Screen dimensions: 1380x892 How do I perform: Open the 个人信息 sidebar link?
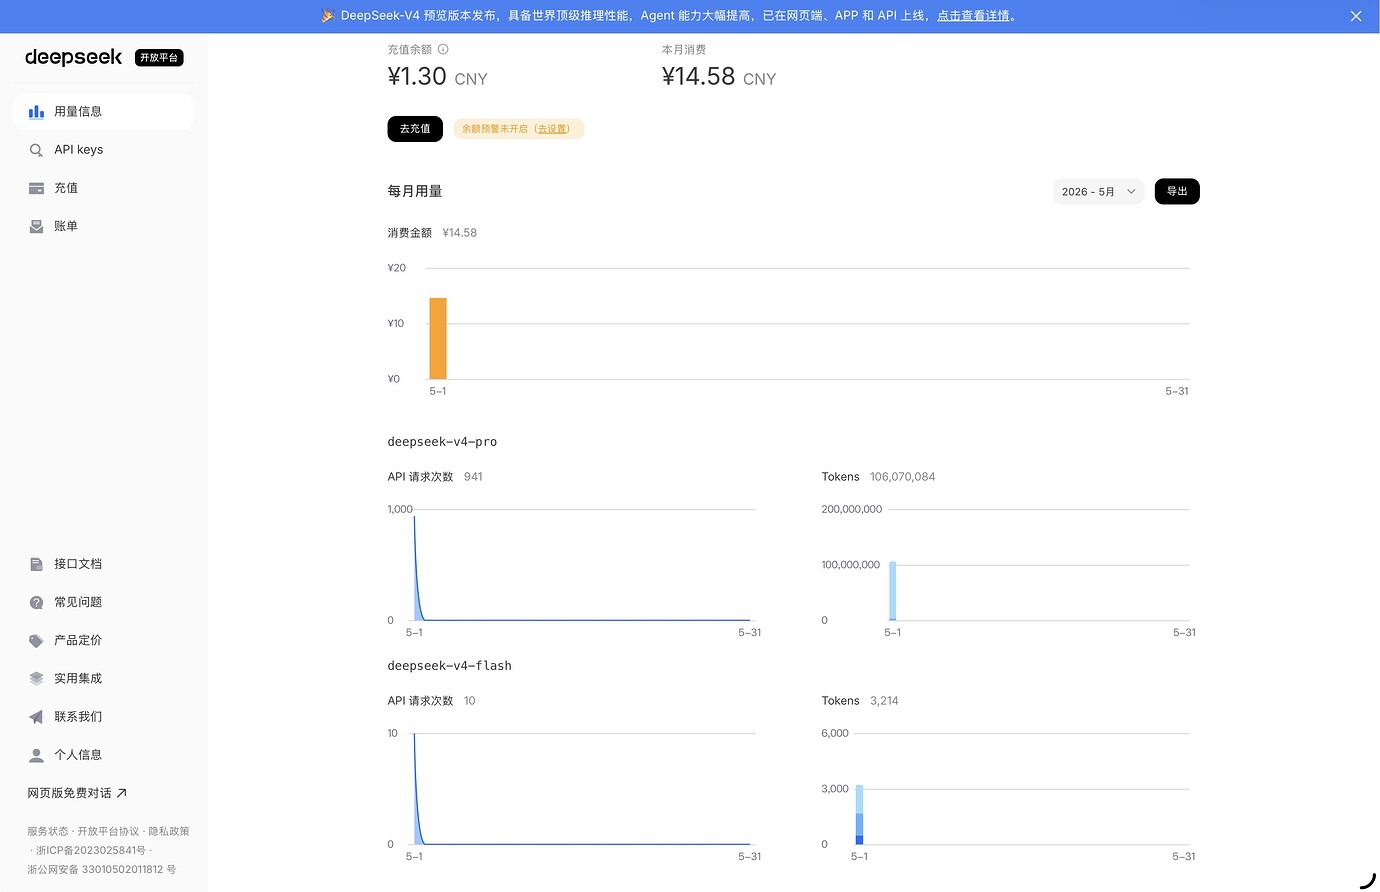103,755
